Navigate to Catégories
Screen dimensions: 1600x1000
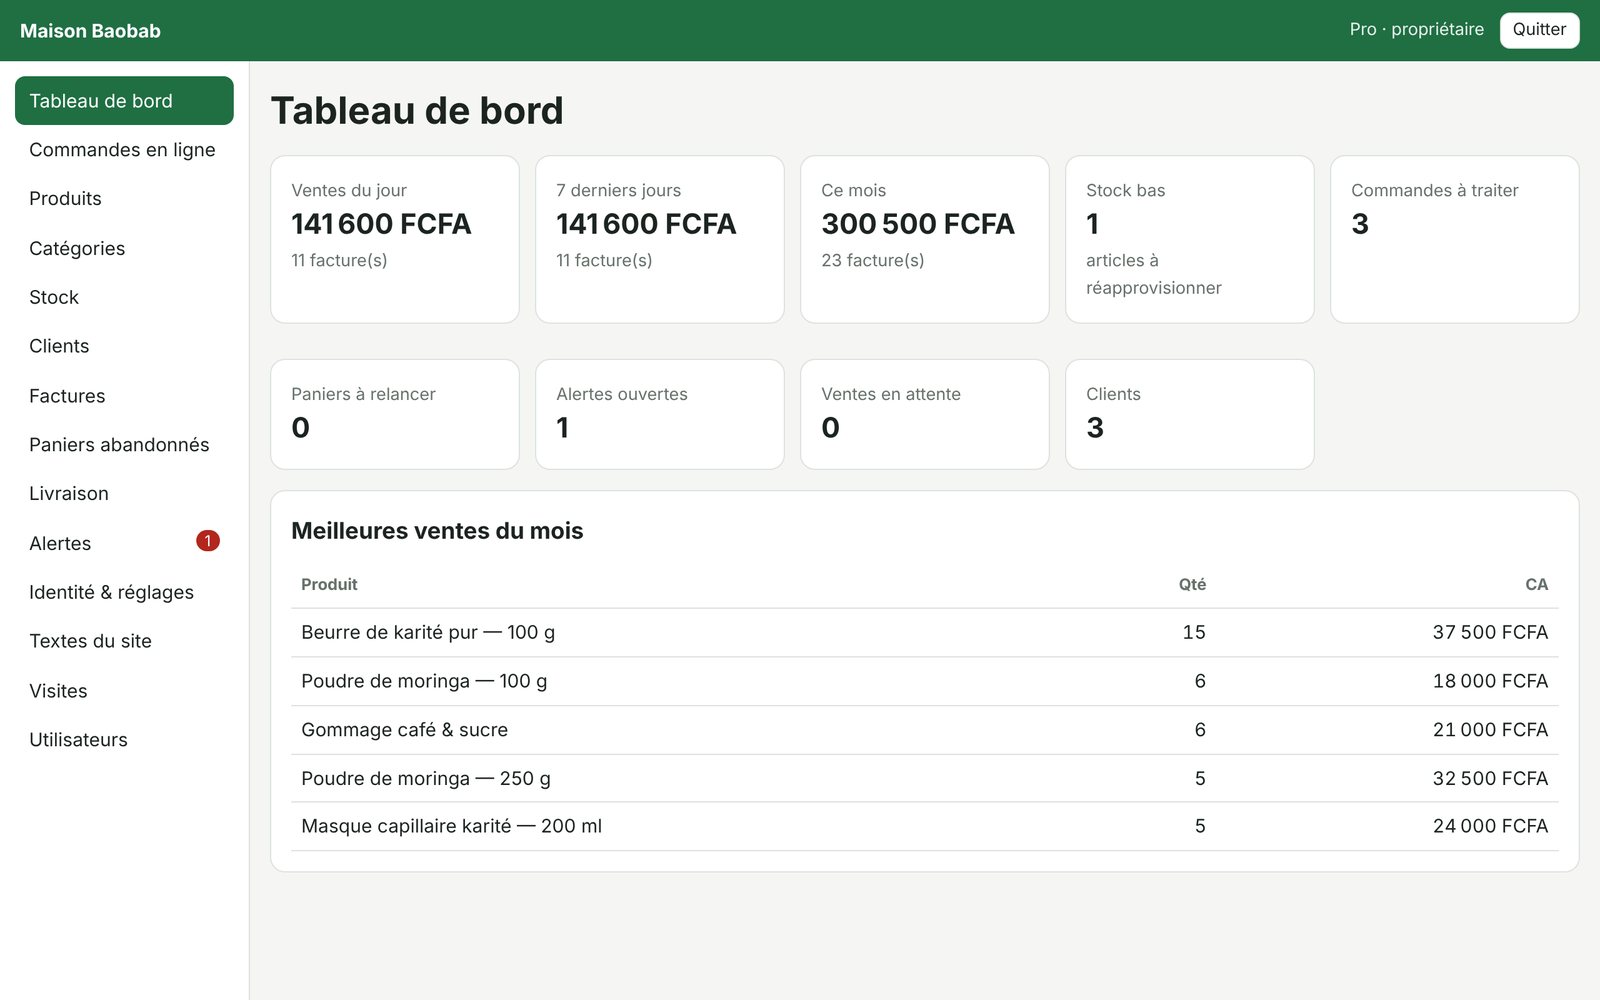tap(124, 248)
